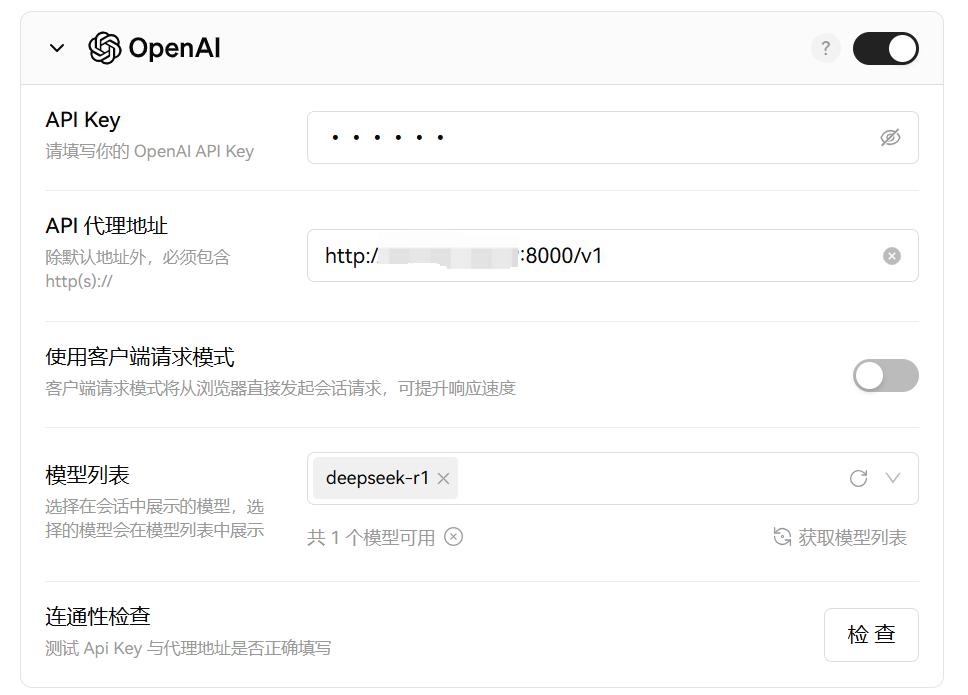968x695 pixels.
Task: Click the deepseek-r1 model tag
Action: 377,479
